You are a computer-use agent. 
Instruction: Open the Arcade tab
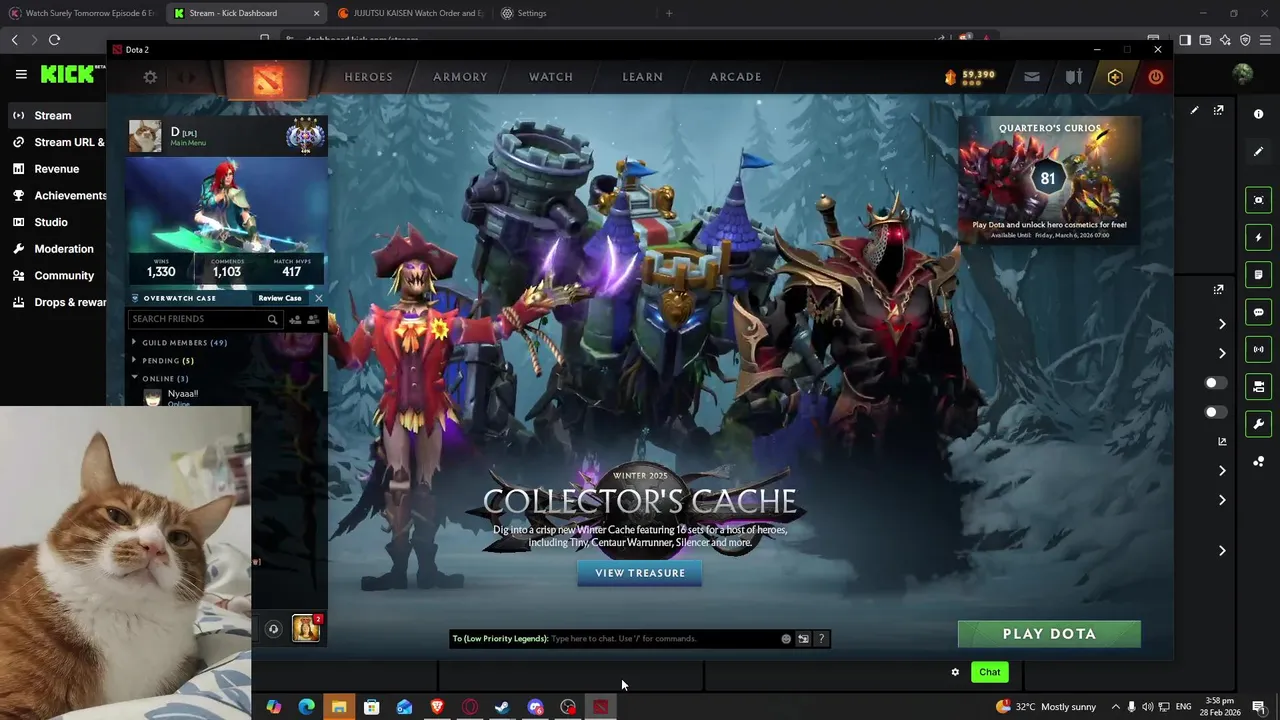[736, 77]
